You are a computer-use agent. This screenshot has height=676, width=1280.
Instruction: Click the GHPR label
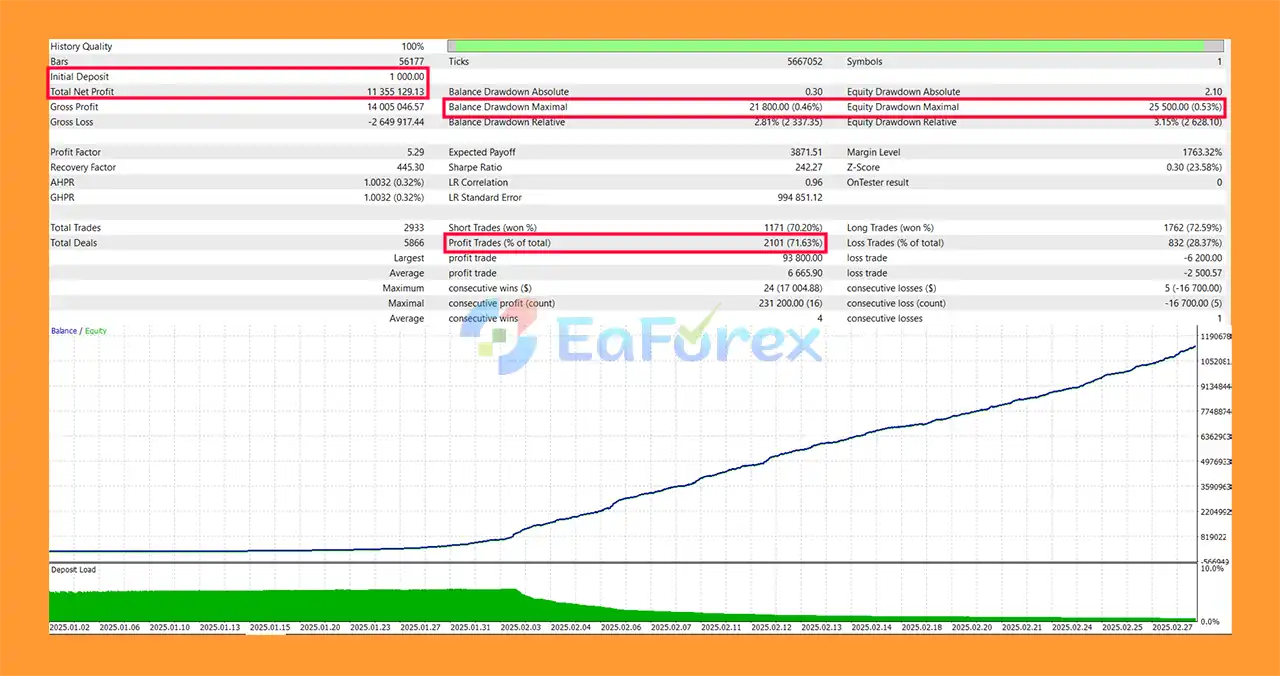point(62,197)
